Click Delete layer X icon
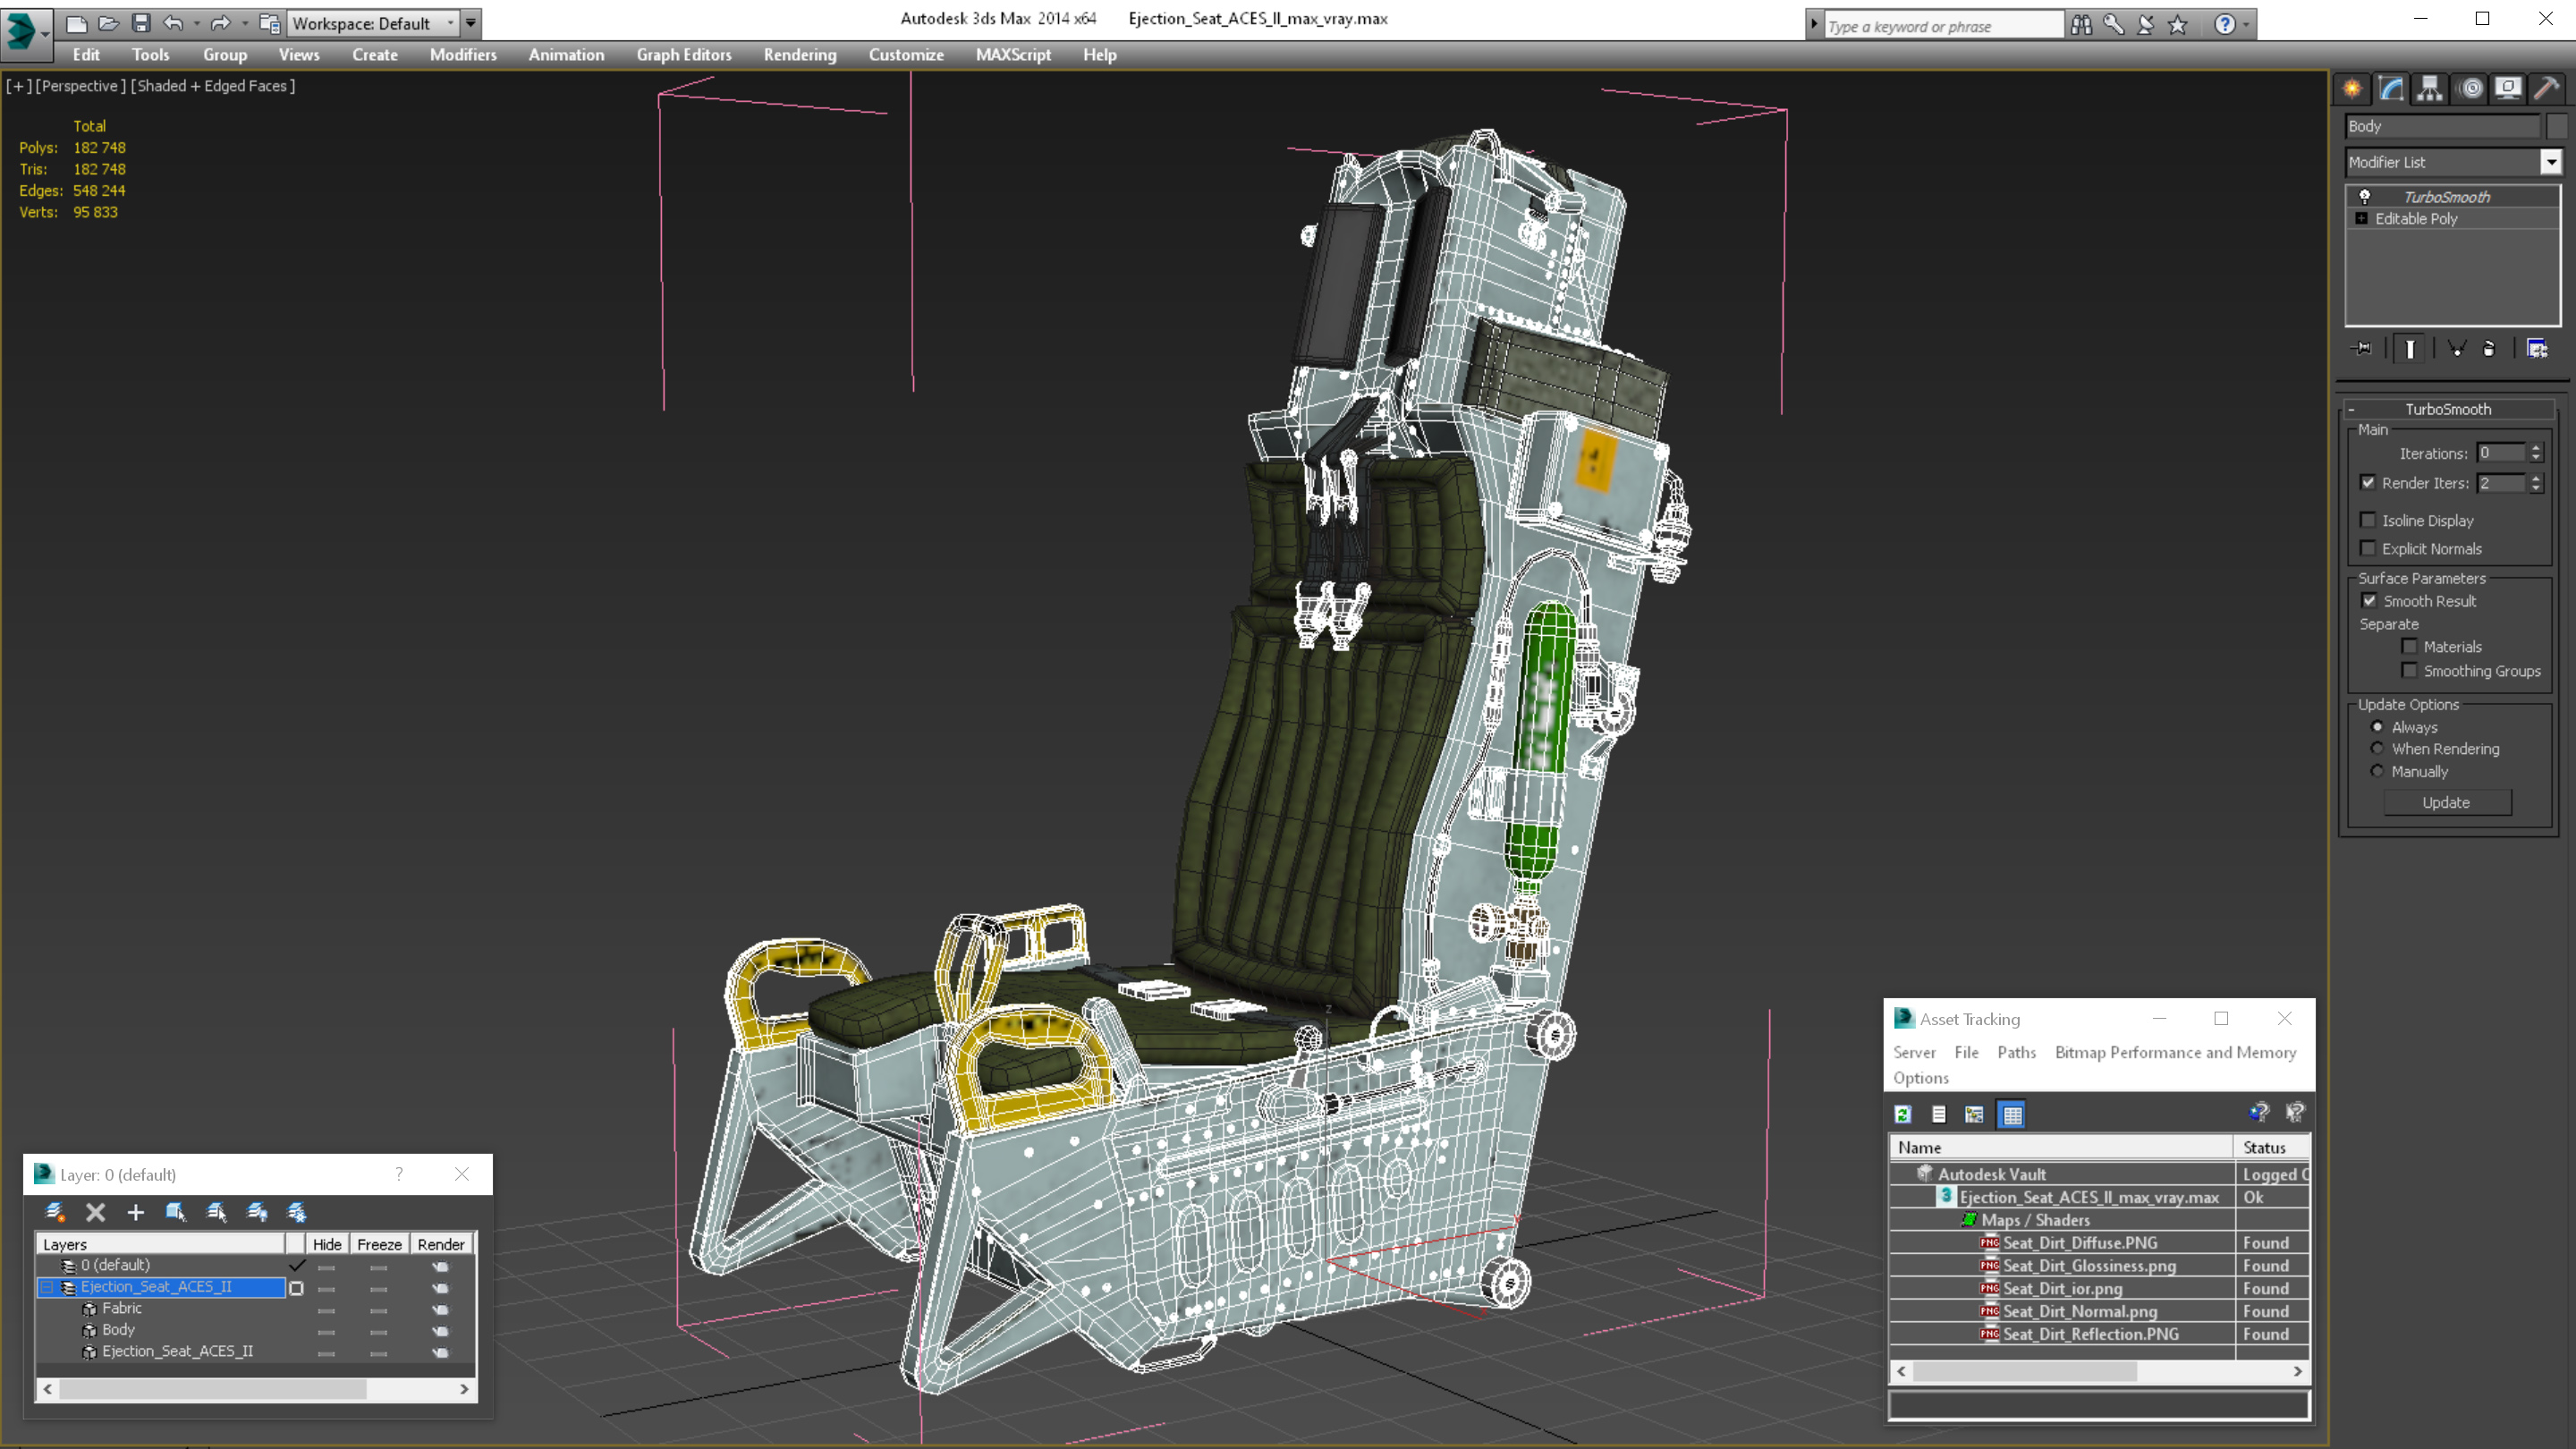 tap(96, 1212)
